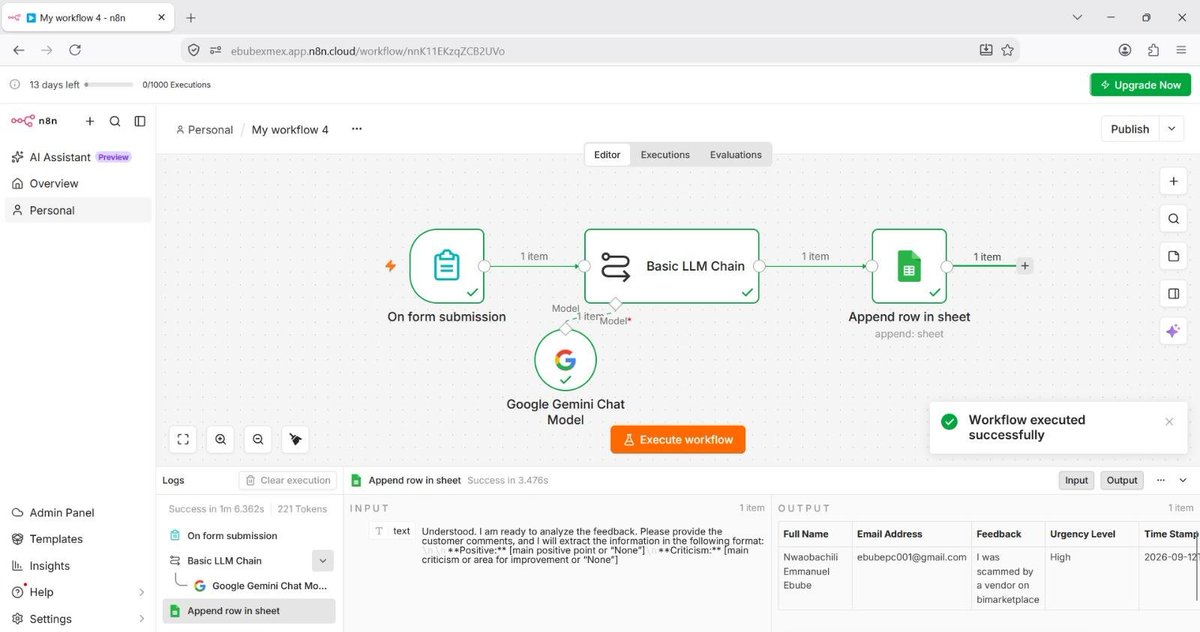Click canvas search icon on right toolbar
Viewport: 1200px width, 632px height.
coord(1173,219)
